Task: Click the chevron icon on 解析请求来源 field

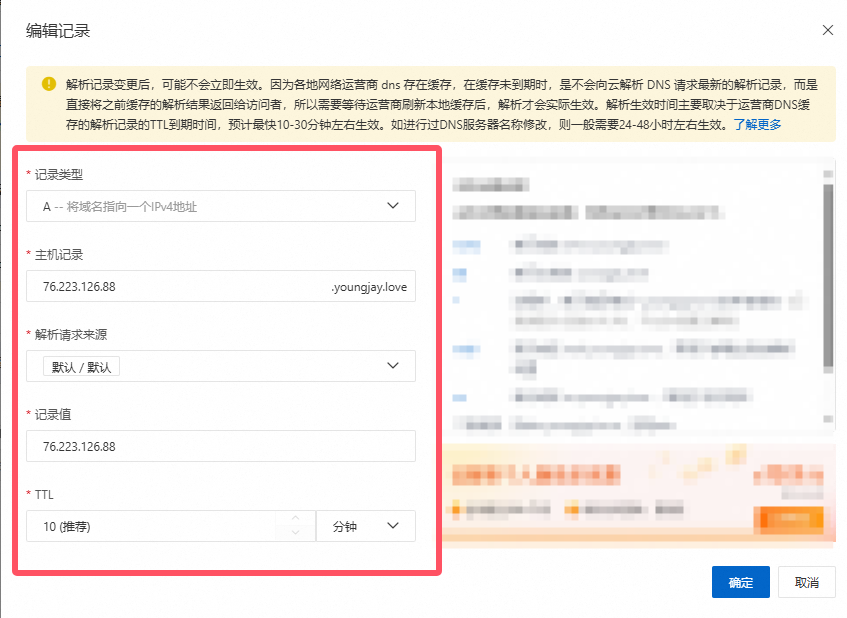Action: pyautogui.click(x=394, y=366)
